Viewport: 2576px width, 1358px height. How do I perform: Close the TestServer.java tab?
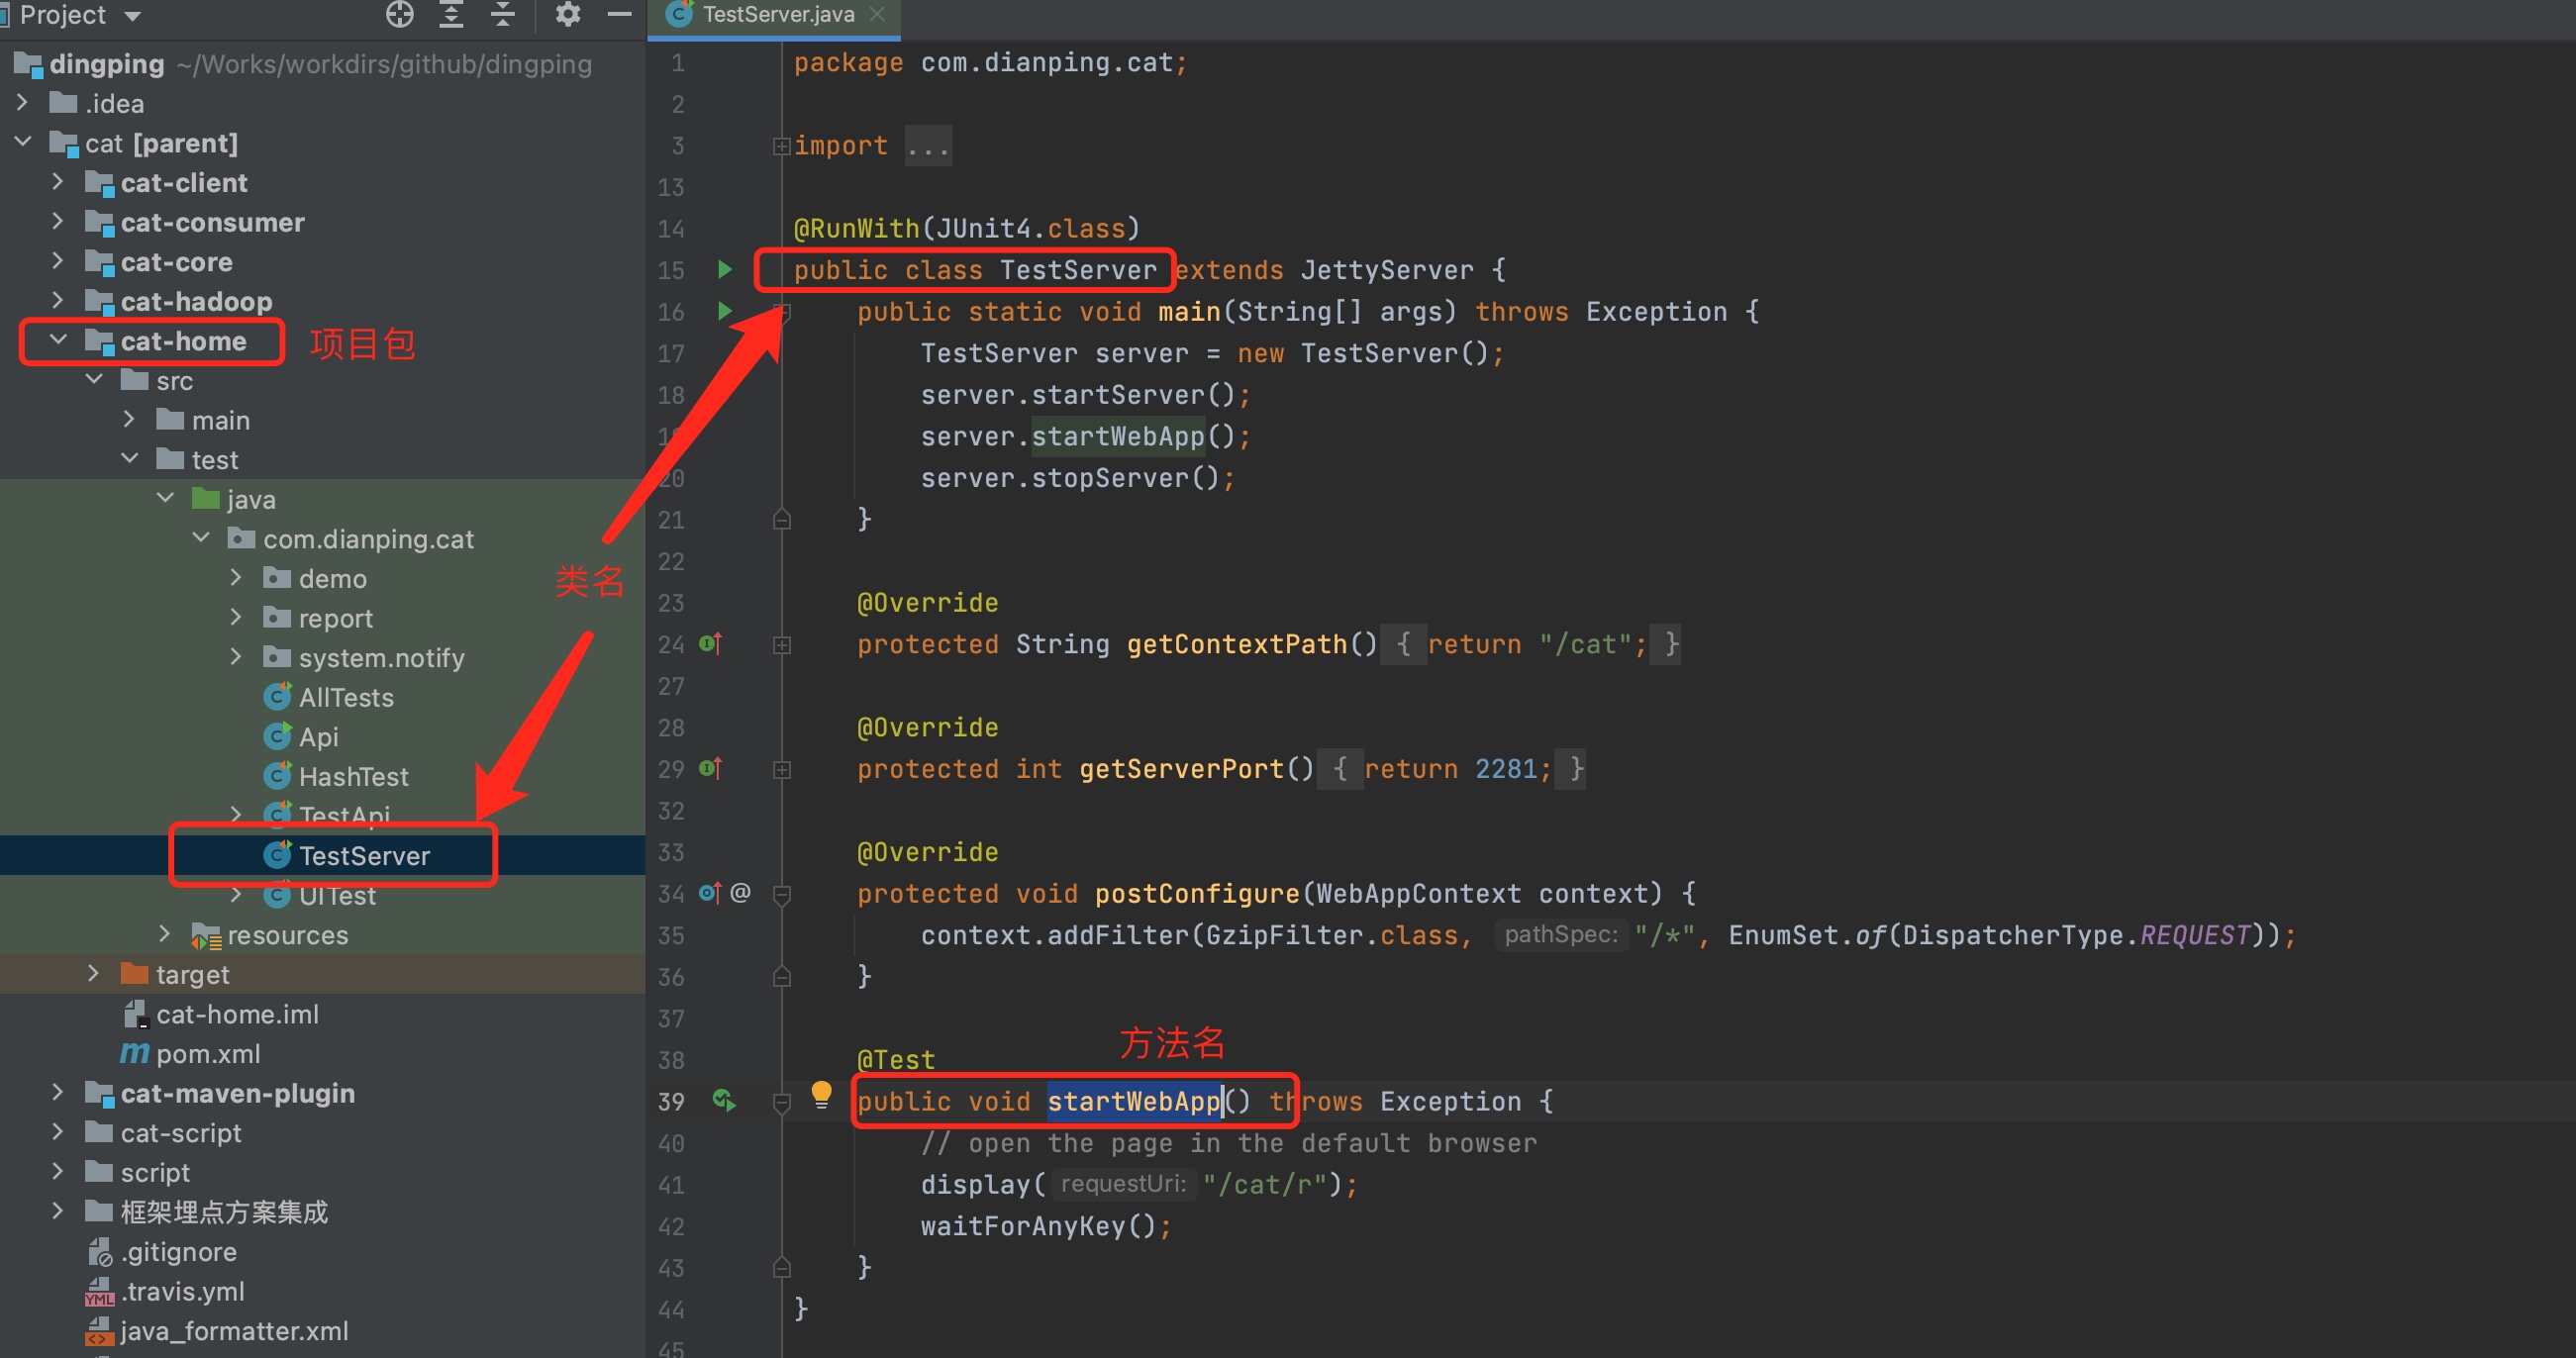click(x=877, y=14)
